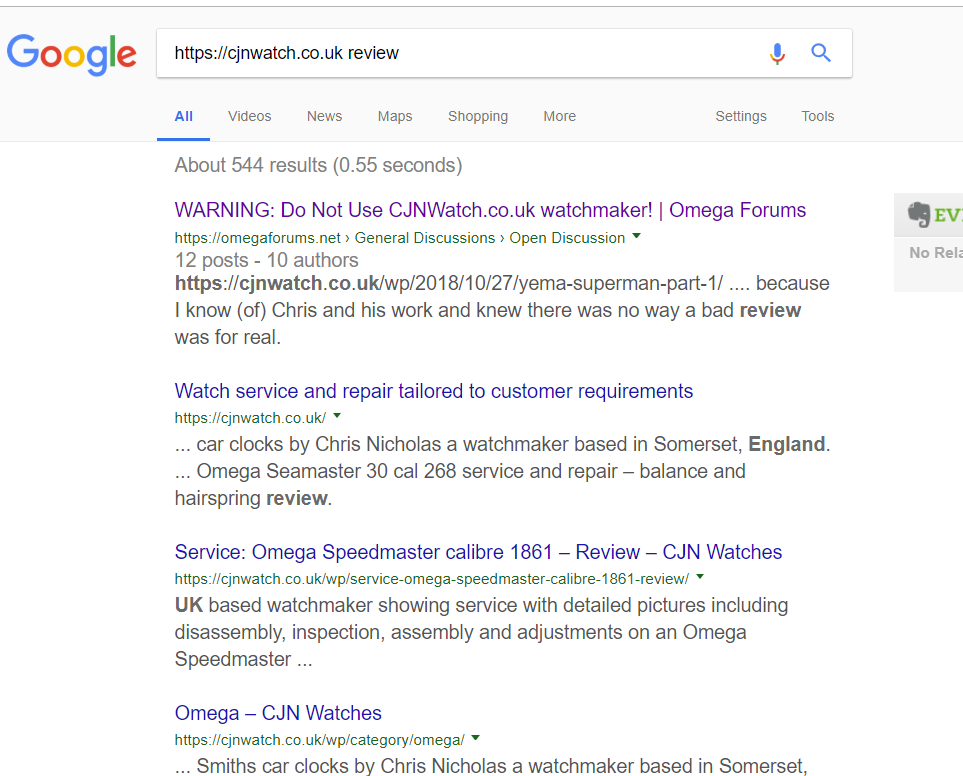Screen dimensions: 963x776
Task: Expand the More search categories menu
Action: click(x=559, y=116)
